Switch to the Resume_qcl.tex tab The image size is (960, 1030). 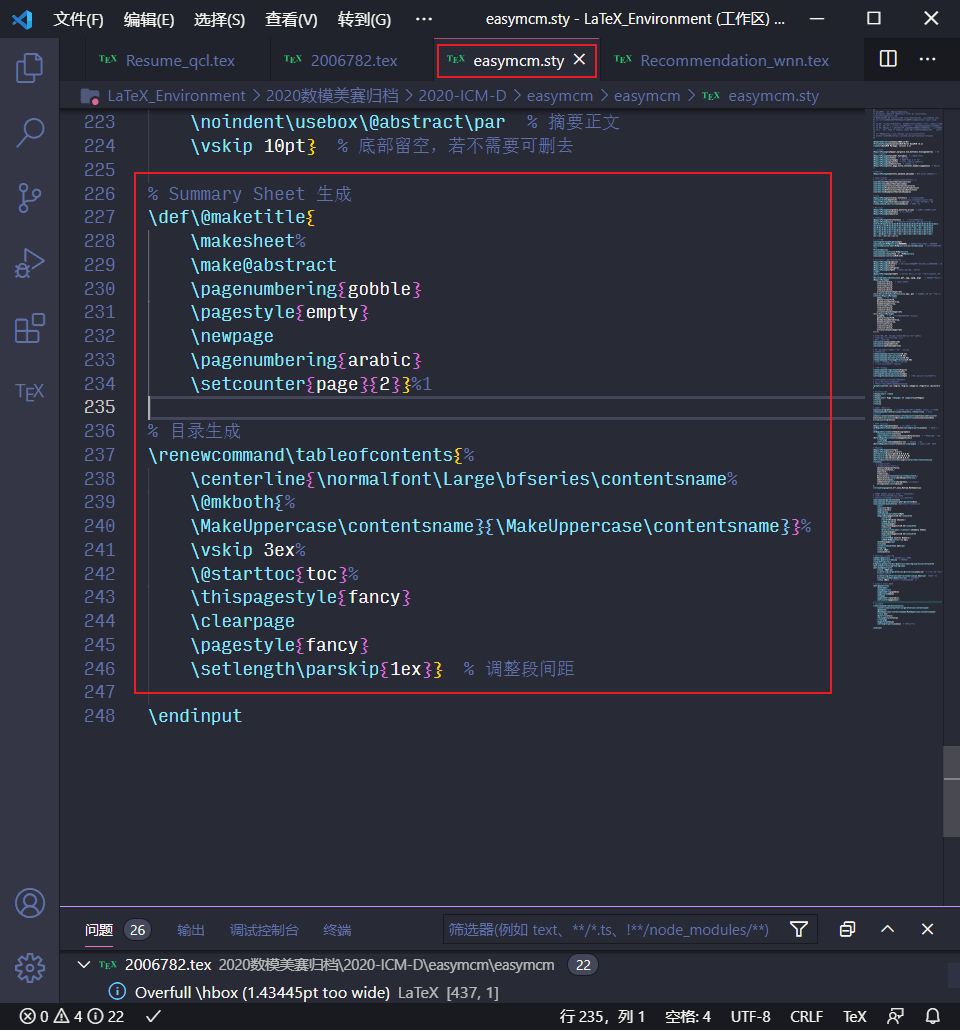pyautogui.click(x=179, y=60)
